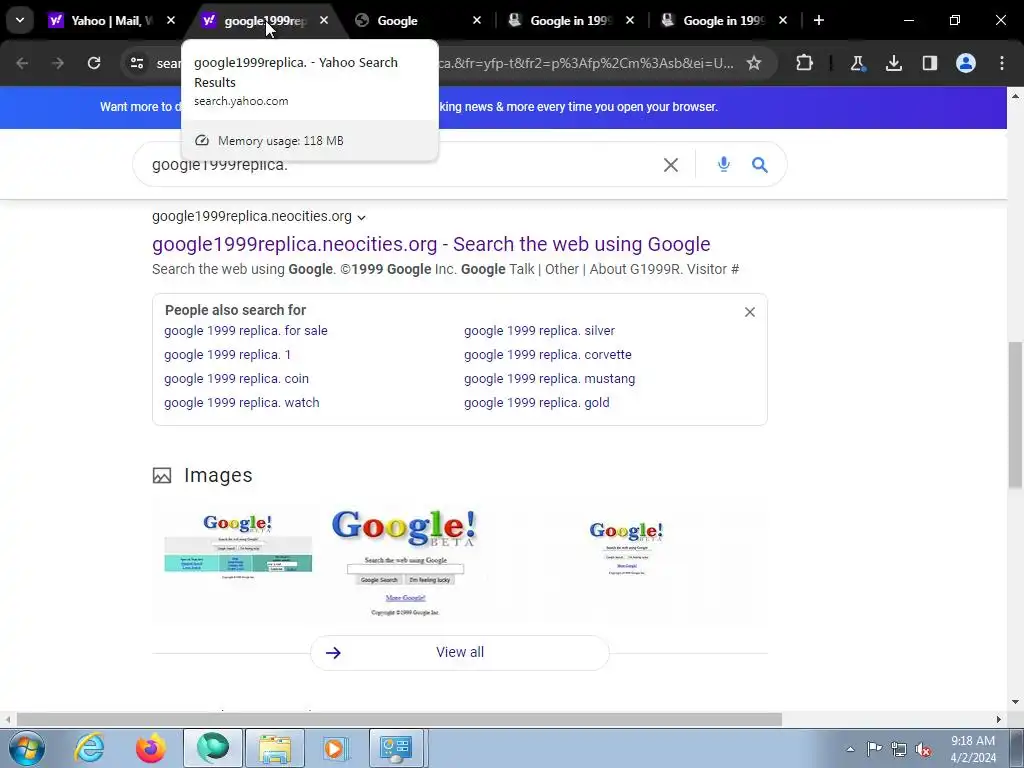
Task: Open Chrome Labs flask icon
Action: coord(857,63)
